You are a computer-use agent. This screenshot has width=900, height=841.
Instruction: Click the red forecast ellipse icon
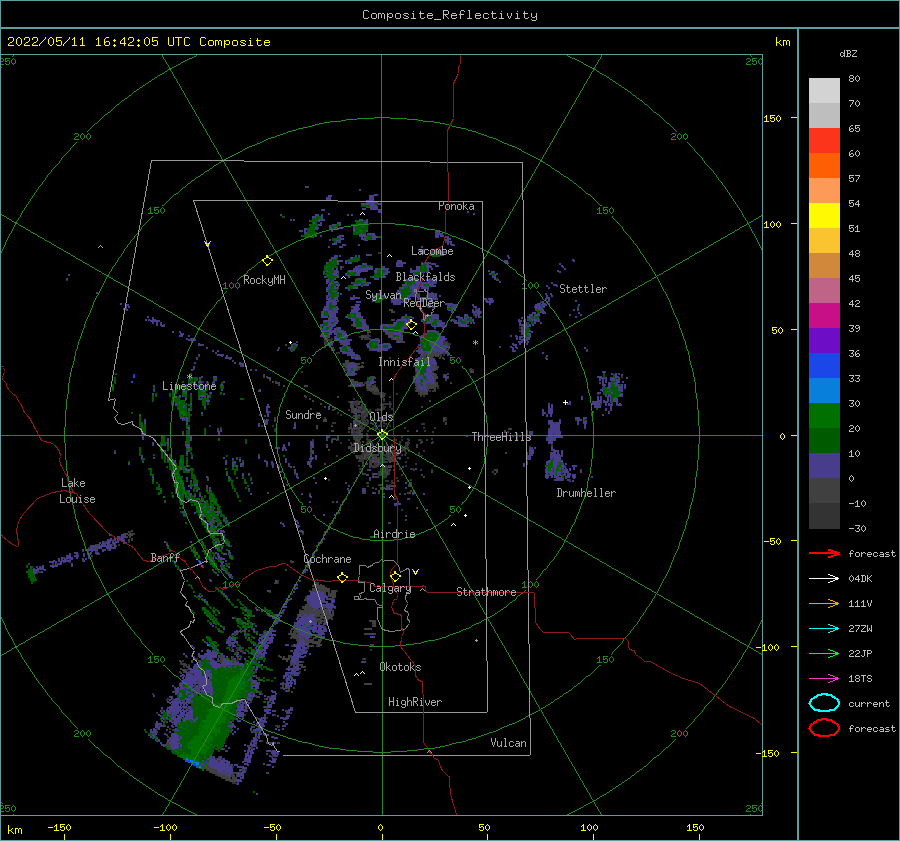point(824,728)
